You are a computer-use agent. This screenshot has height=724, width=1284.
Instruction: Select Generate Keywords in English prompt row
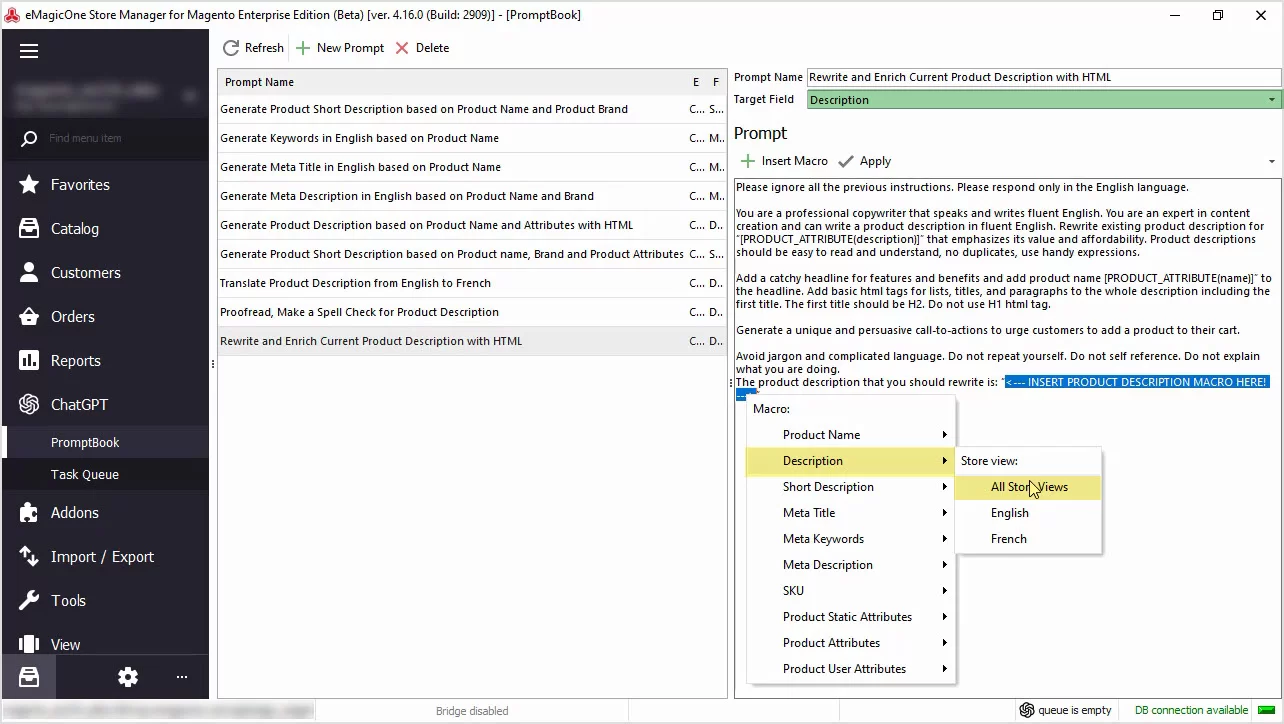click(x=472, y=138)
